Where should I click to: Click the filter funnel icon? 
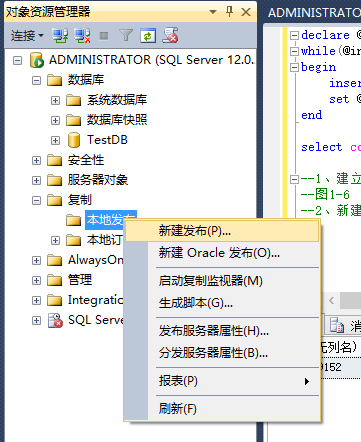(126, 35)
